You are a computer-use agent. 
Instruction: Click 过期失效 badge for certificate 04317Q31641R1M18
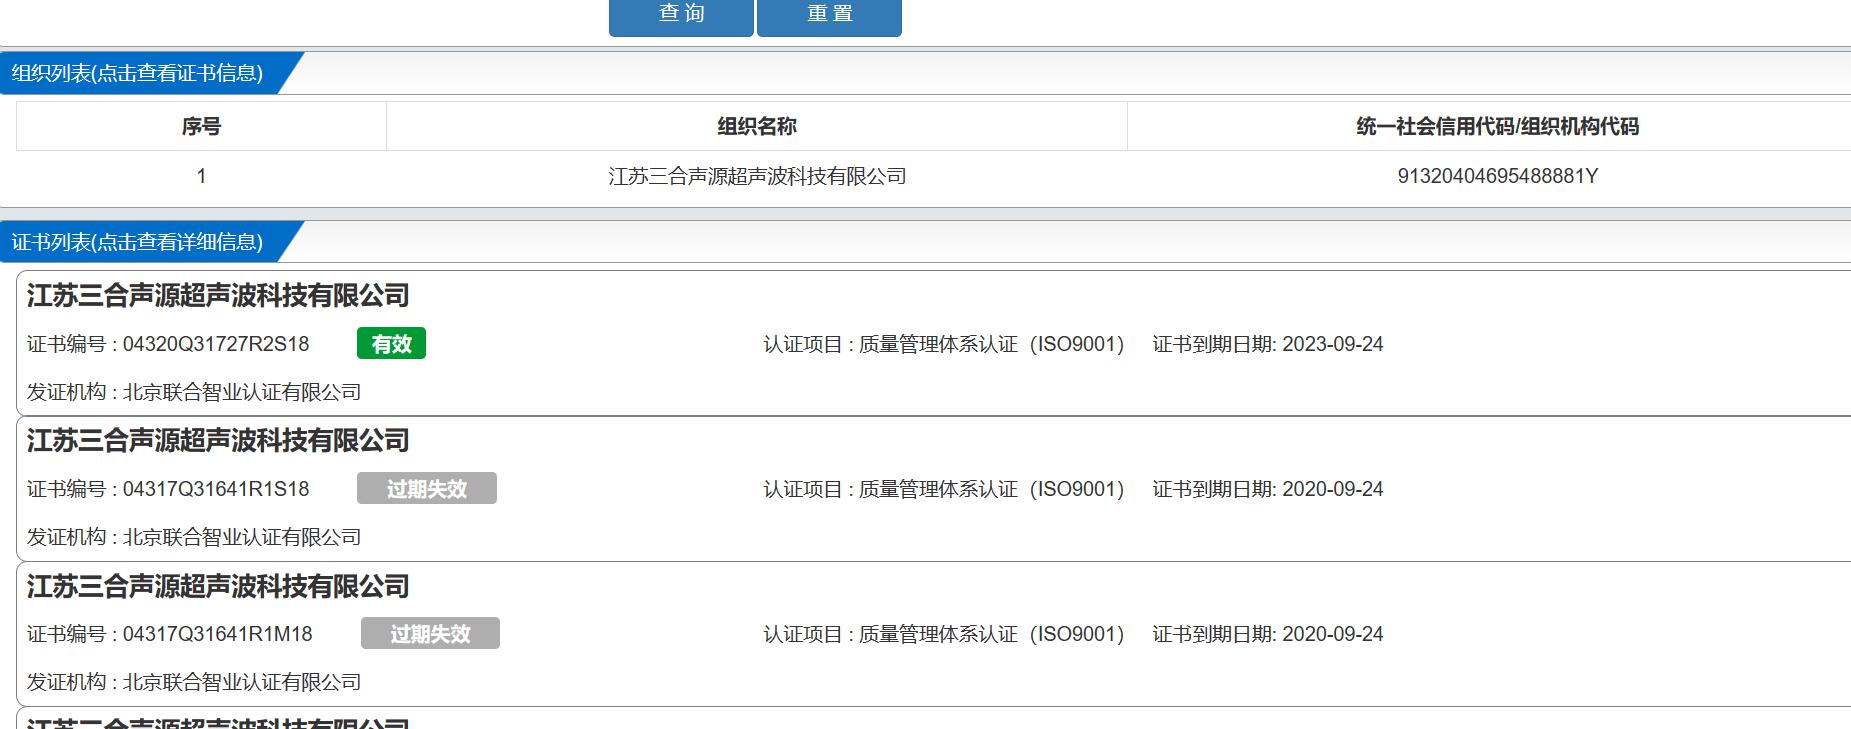(430, 634)
